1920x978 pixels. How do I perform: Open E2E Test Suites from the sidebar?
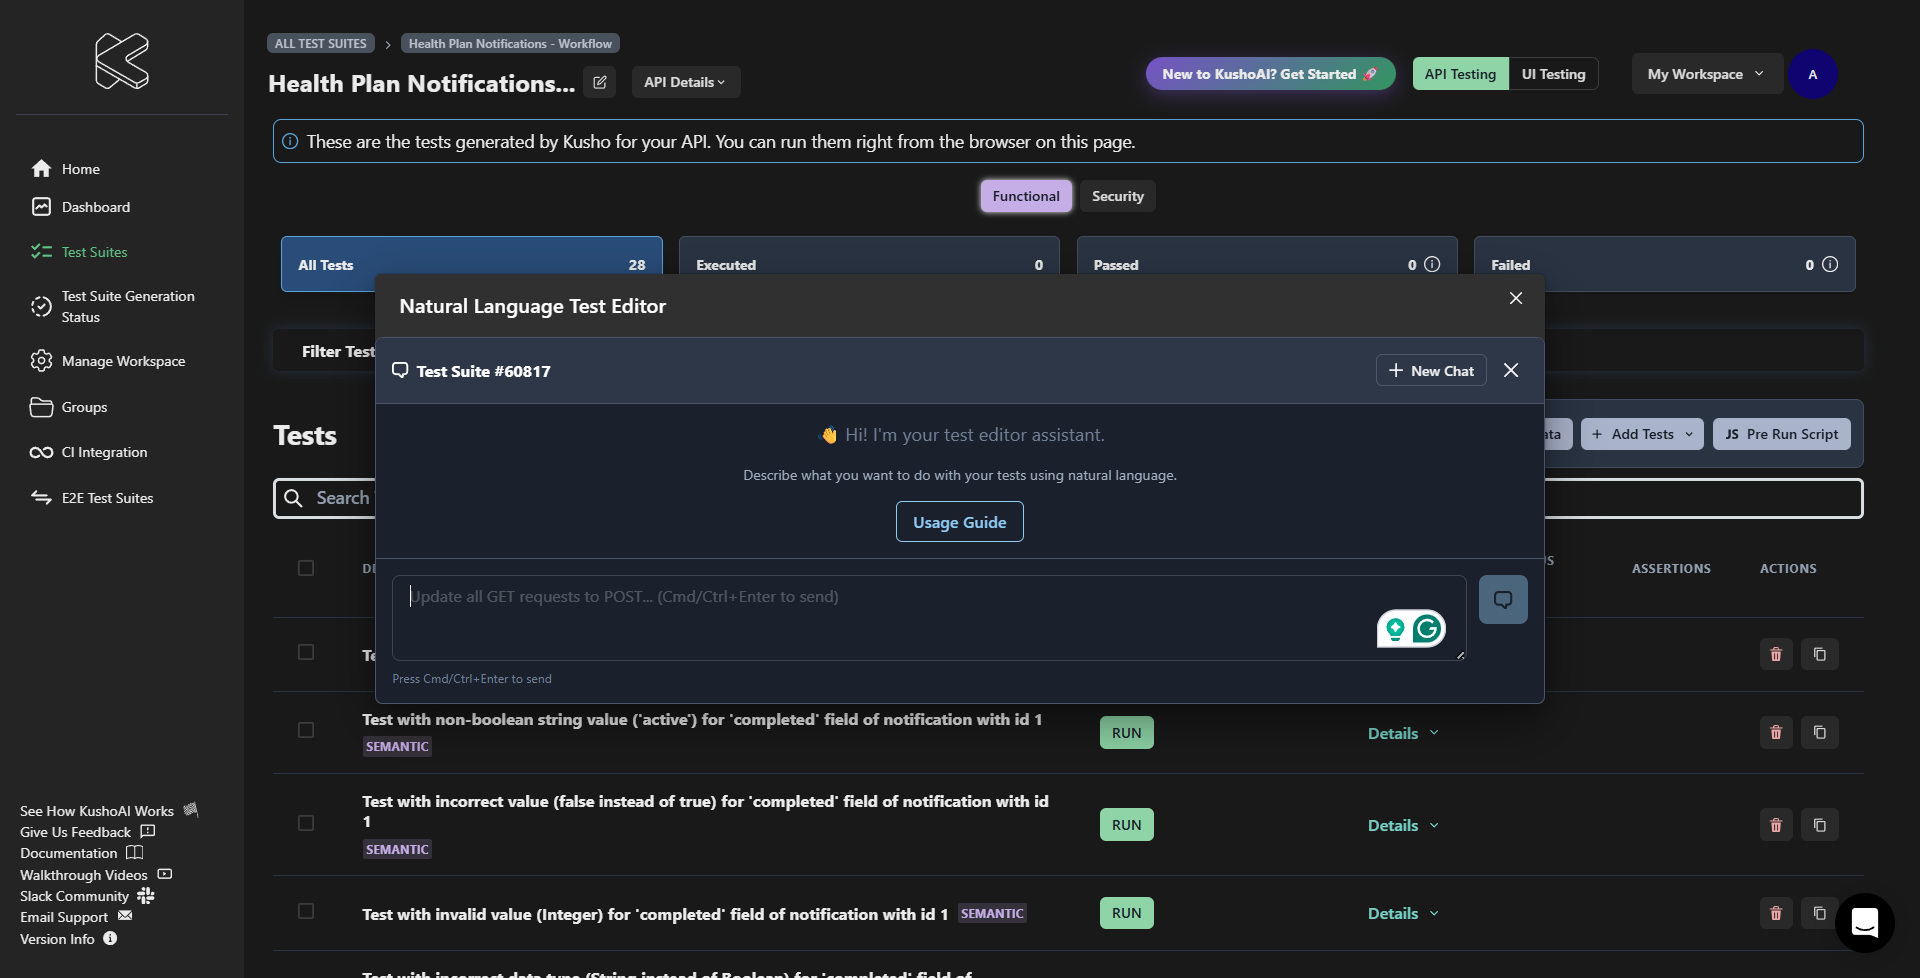(x=106, y=497)
